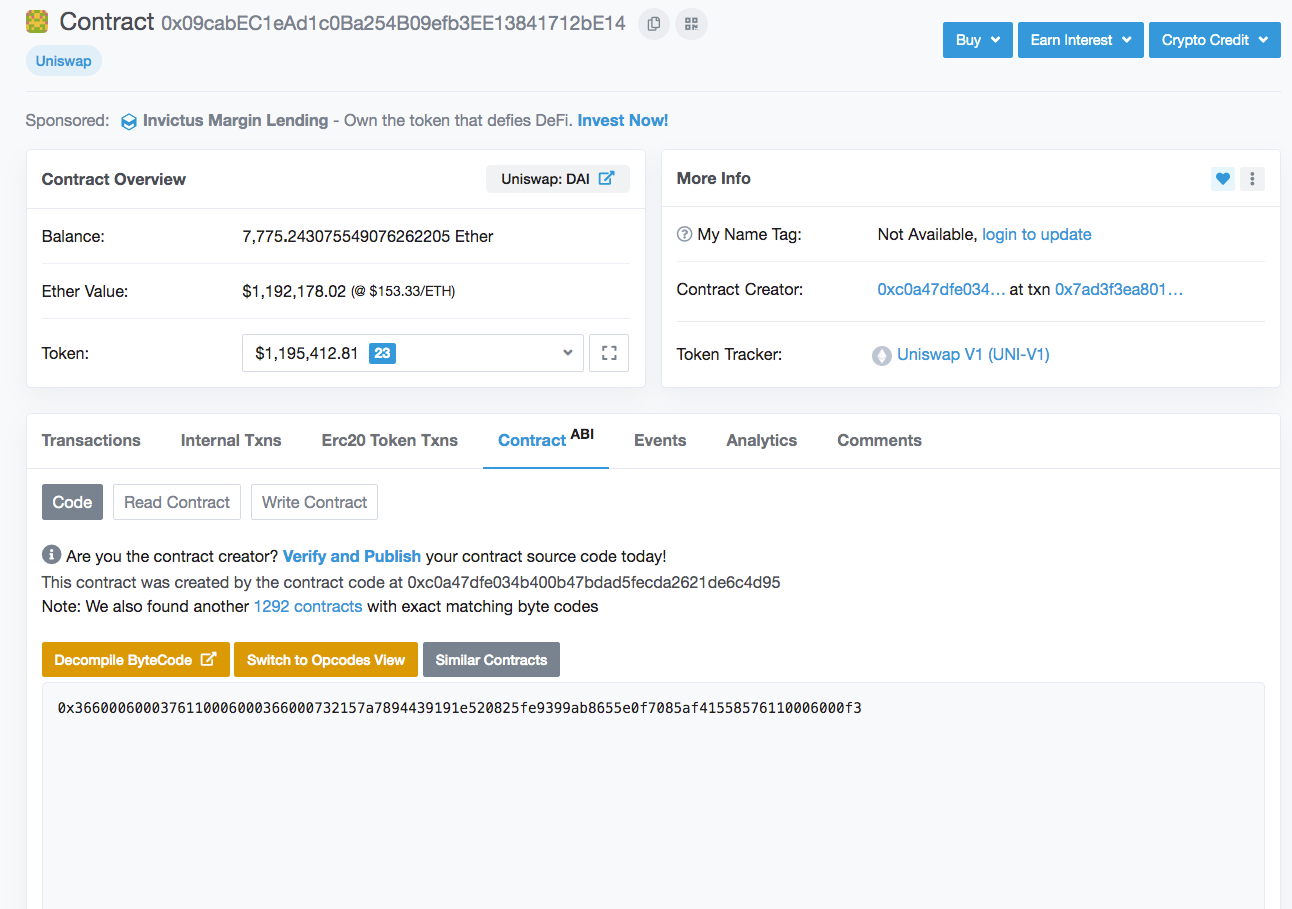Viewport: 1292px width, 909px height.
Task: Open the Erc20 Token Txns tab
Action: pyautogui.click(x=390, y=440)
